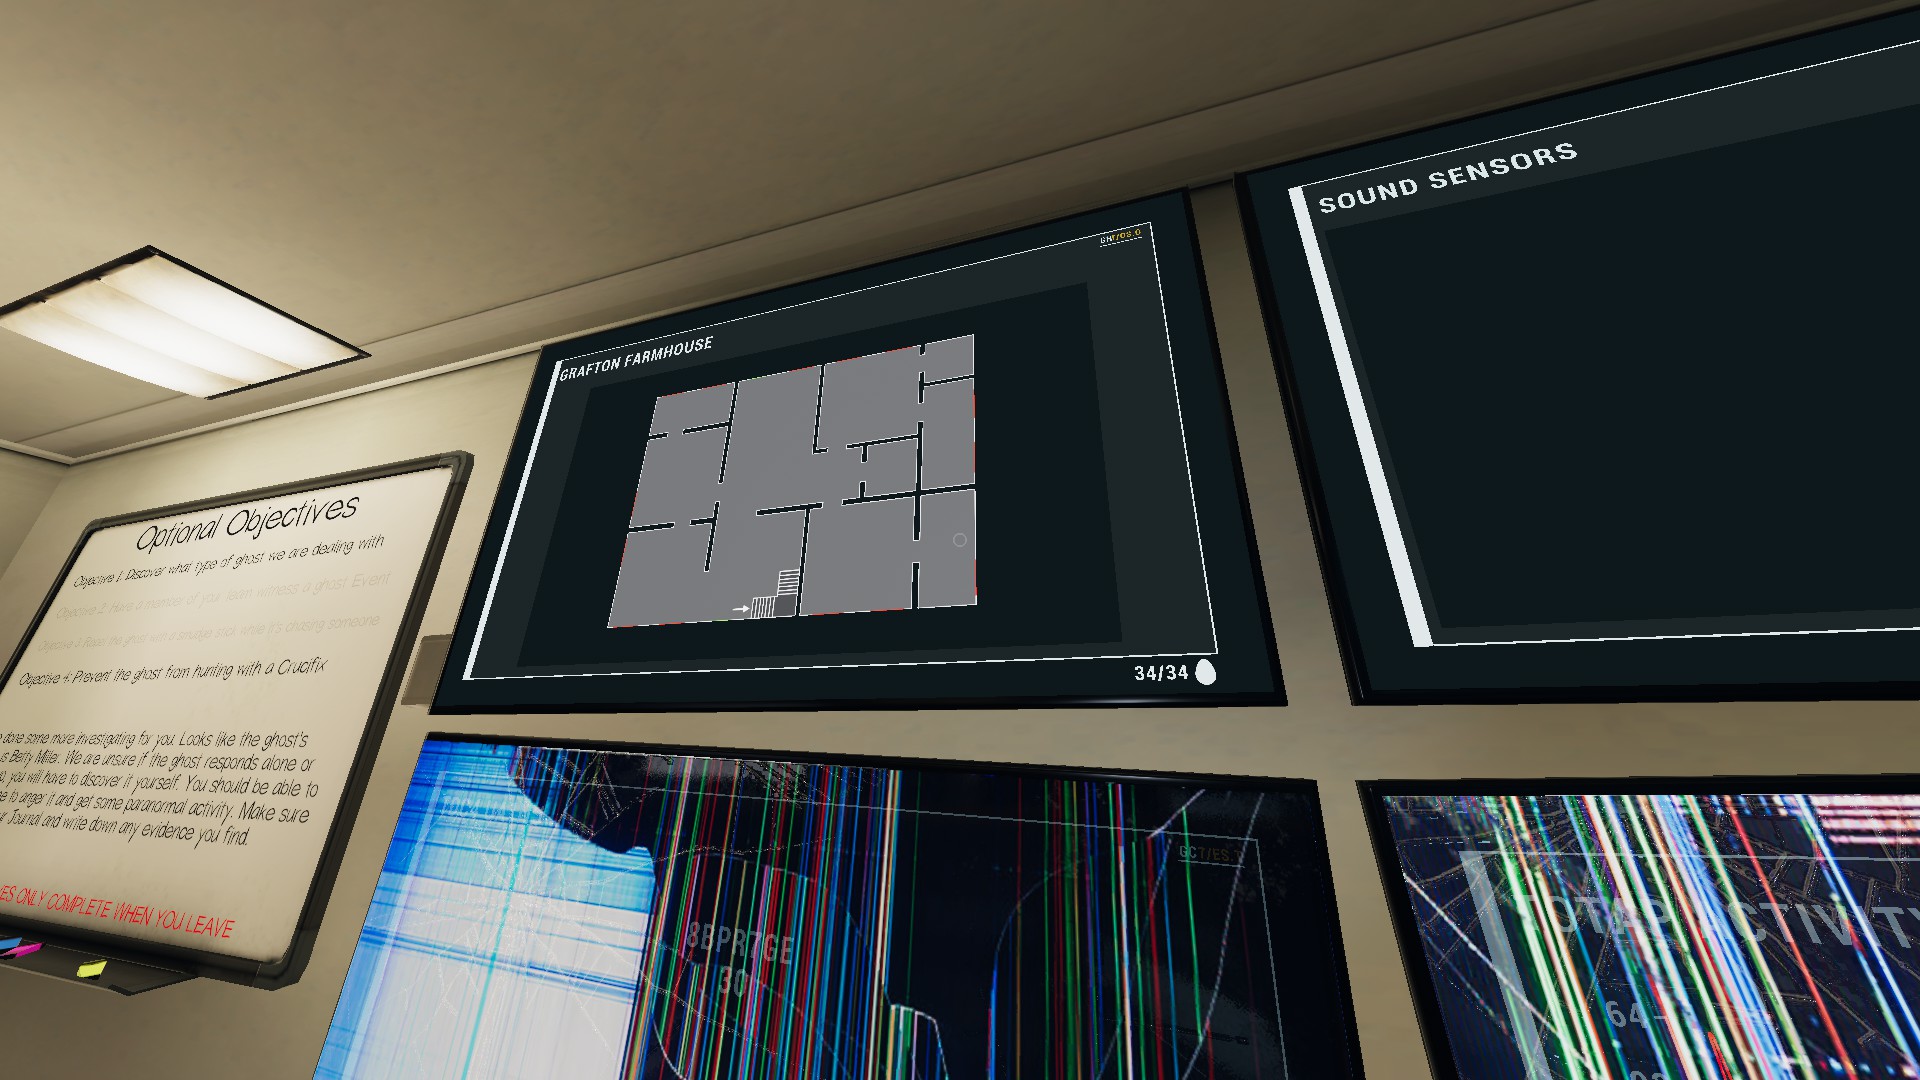1920x1080 pixels.
Task: Click the white egg icon beside 34/34
Action: 1206,672
